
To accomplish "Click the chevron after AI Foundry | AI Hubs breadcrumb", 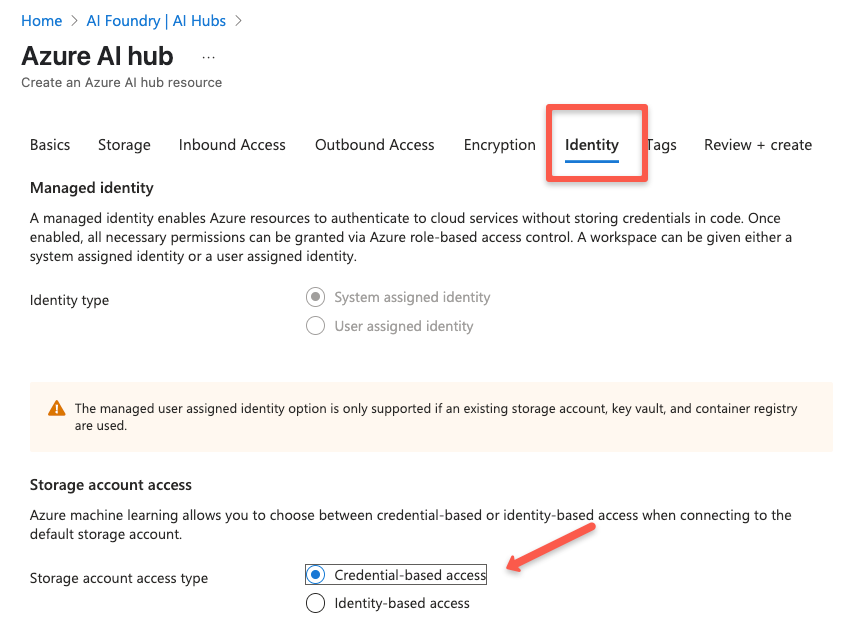I will point(238,20).
